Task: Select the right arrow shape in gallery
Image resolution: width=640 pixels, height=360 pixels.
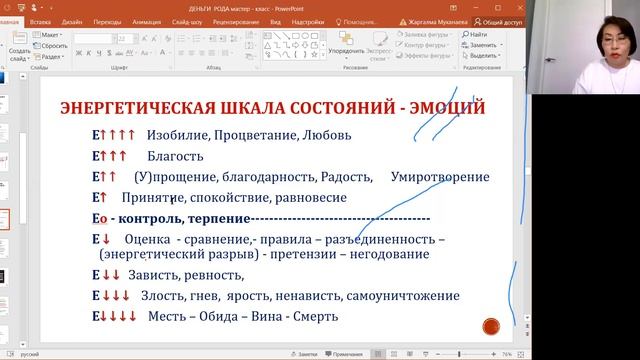Action: [x=296, y=45]
